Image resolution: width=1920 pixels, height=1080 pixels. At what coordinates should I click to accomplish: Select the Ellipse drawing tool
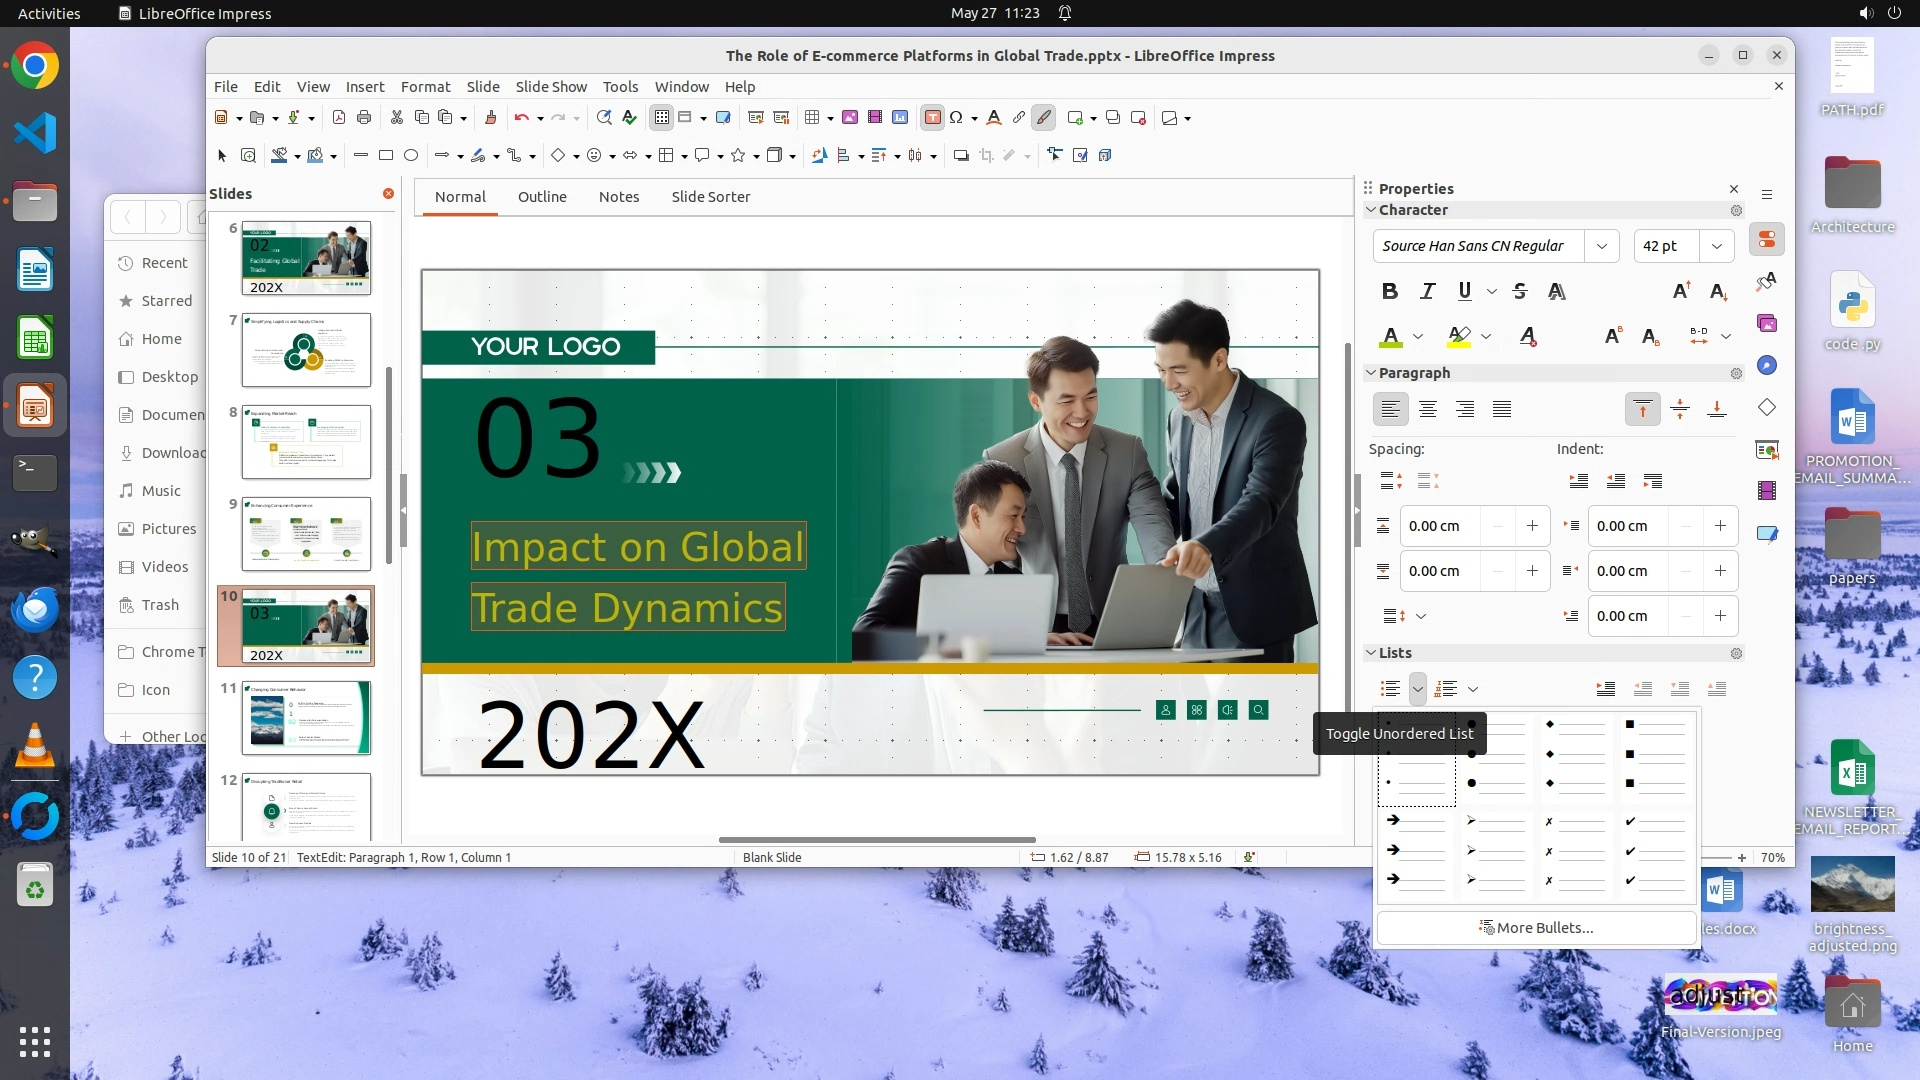(411, 155)
